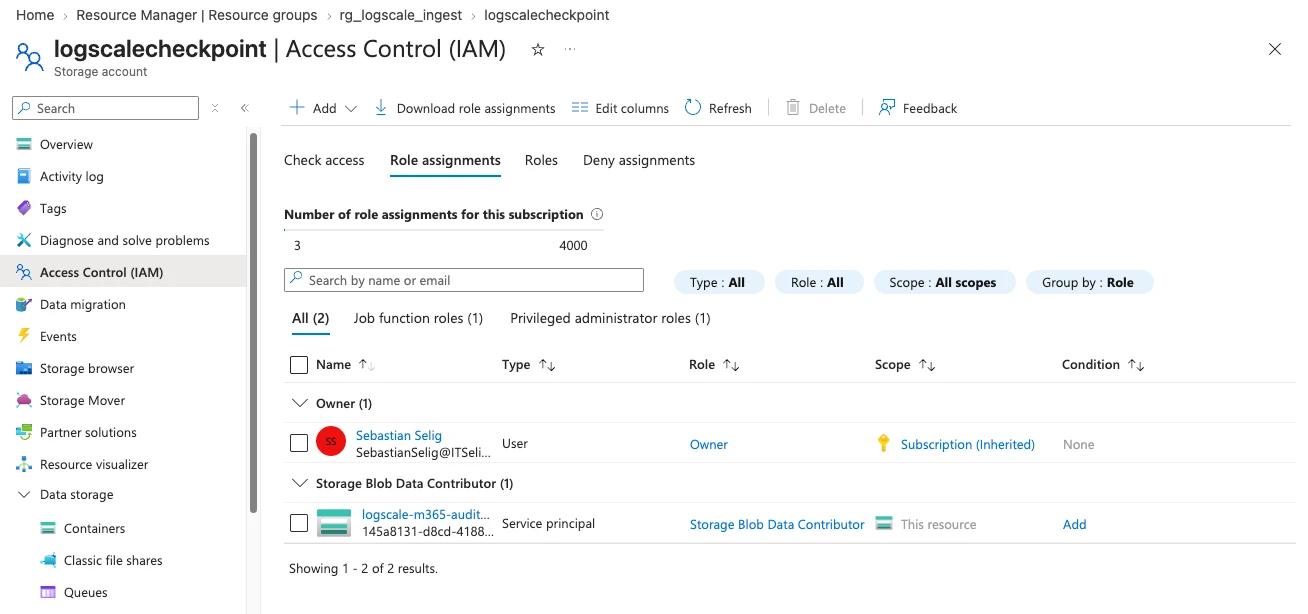Click Add condition link
This screenshot has width=1308, height=614.
pos(1074,524)
